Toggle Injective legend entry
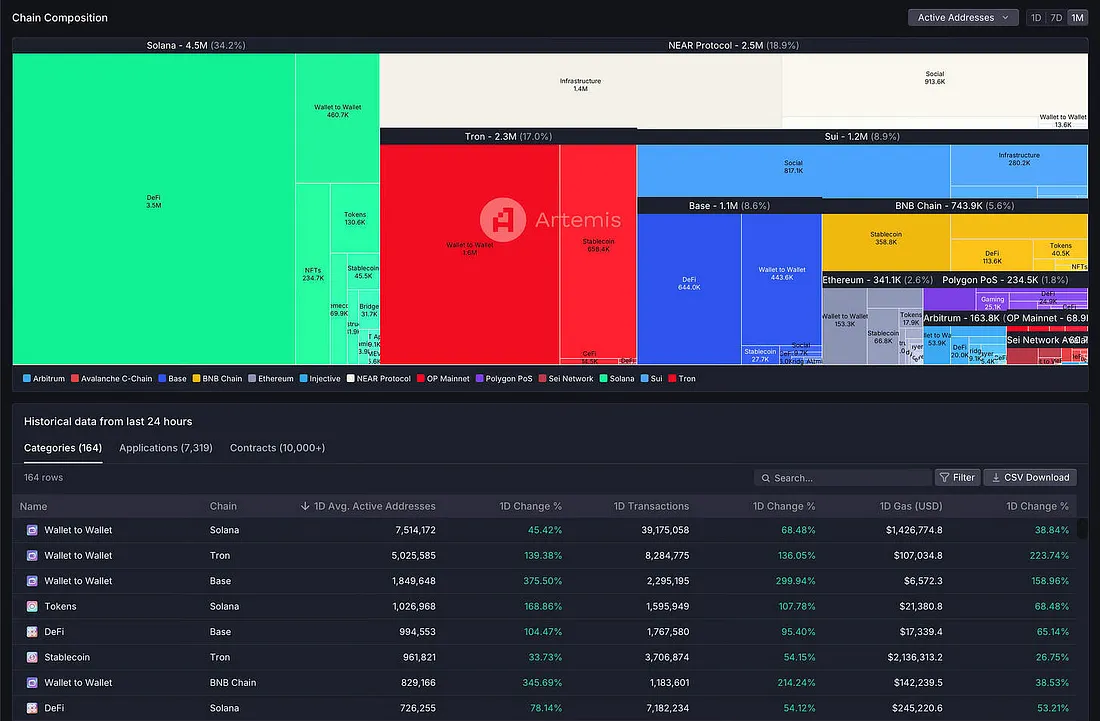1100x721 pixels. click(x=320, y=379)
